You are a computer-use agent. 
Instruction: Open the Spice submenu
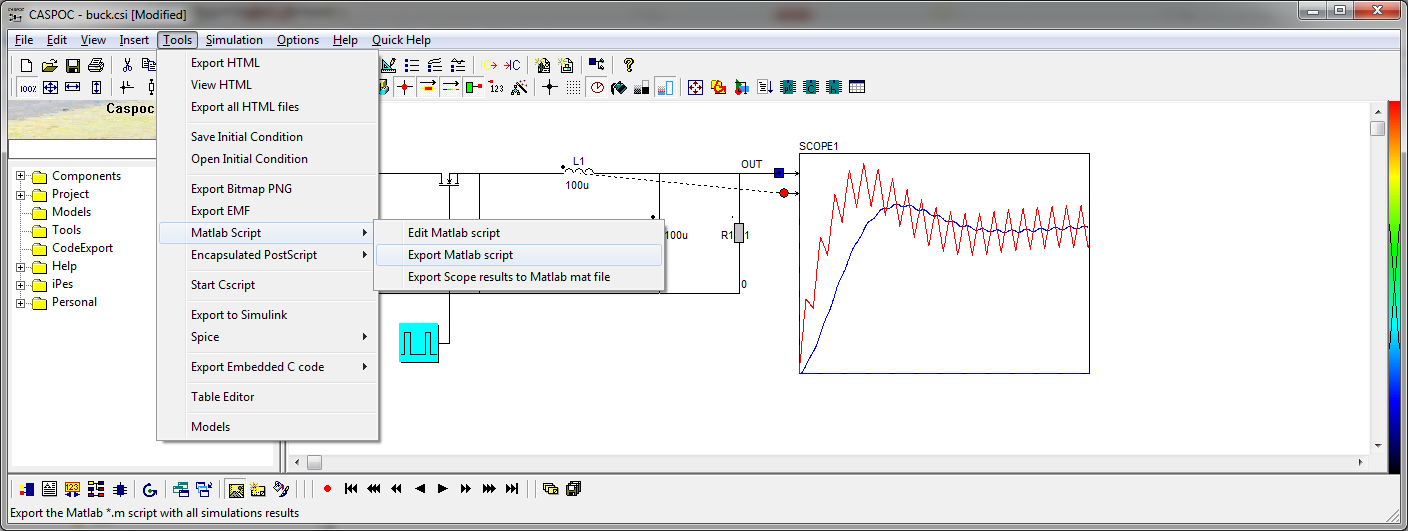[267, 337]
